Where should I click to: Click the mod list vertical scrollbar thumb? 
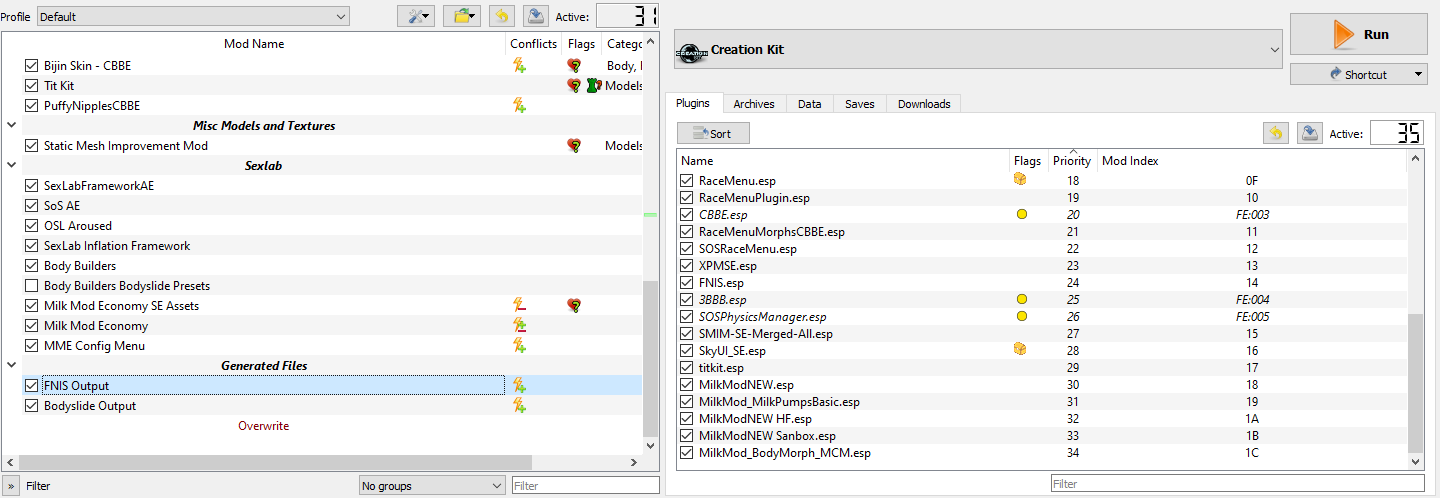point(650,360)
